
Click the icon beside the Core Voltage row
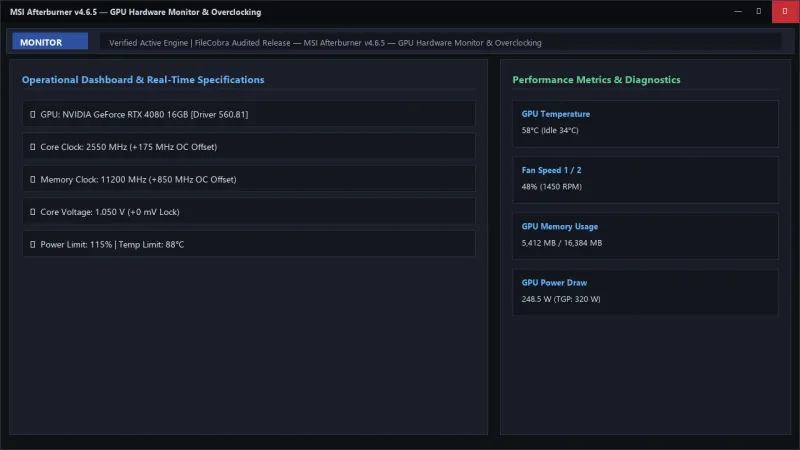click(x=33, y=212)
